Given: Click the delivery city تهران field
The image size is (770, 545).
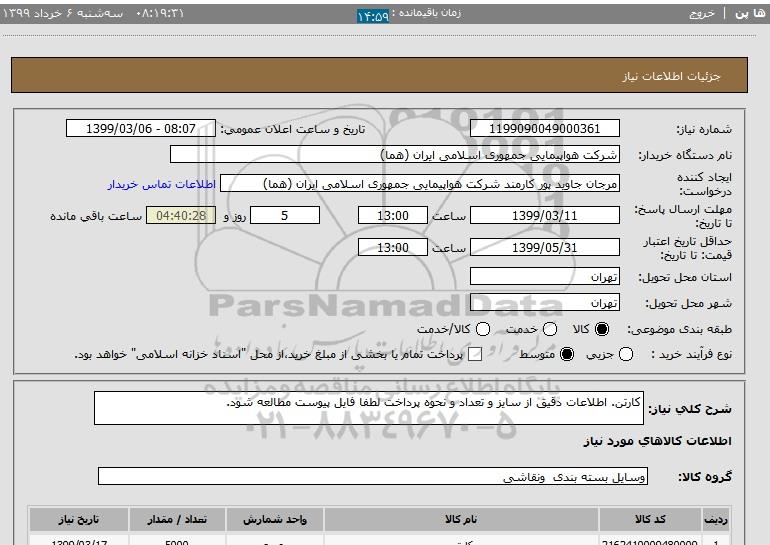Looking at the screenshot, I should 545,302.
